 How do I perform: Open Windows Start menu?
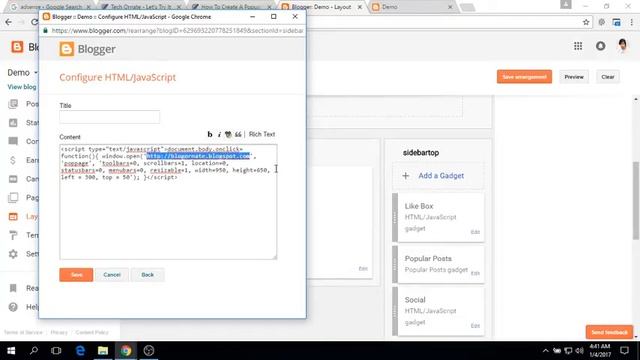11,351
